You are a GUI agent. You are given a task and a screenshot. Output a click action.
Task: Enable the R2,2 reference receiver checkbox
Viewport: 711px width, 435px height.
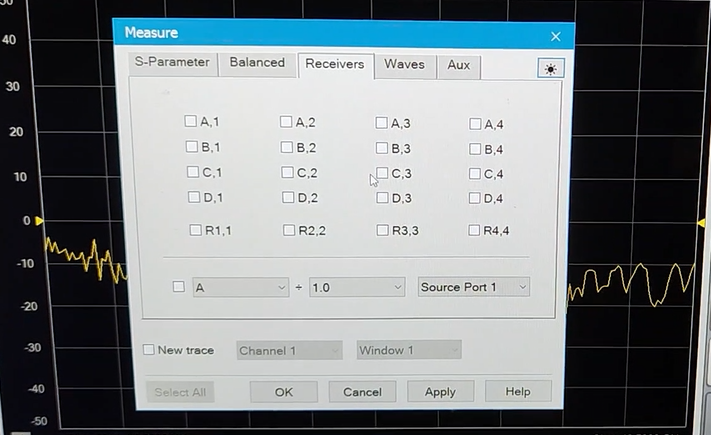(x=289, y=230)
